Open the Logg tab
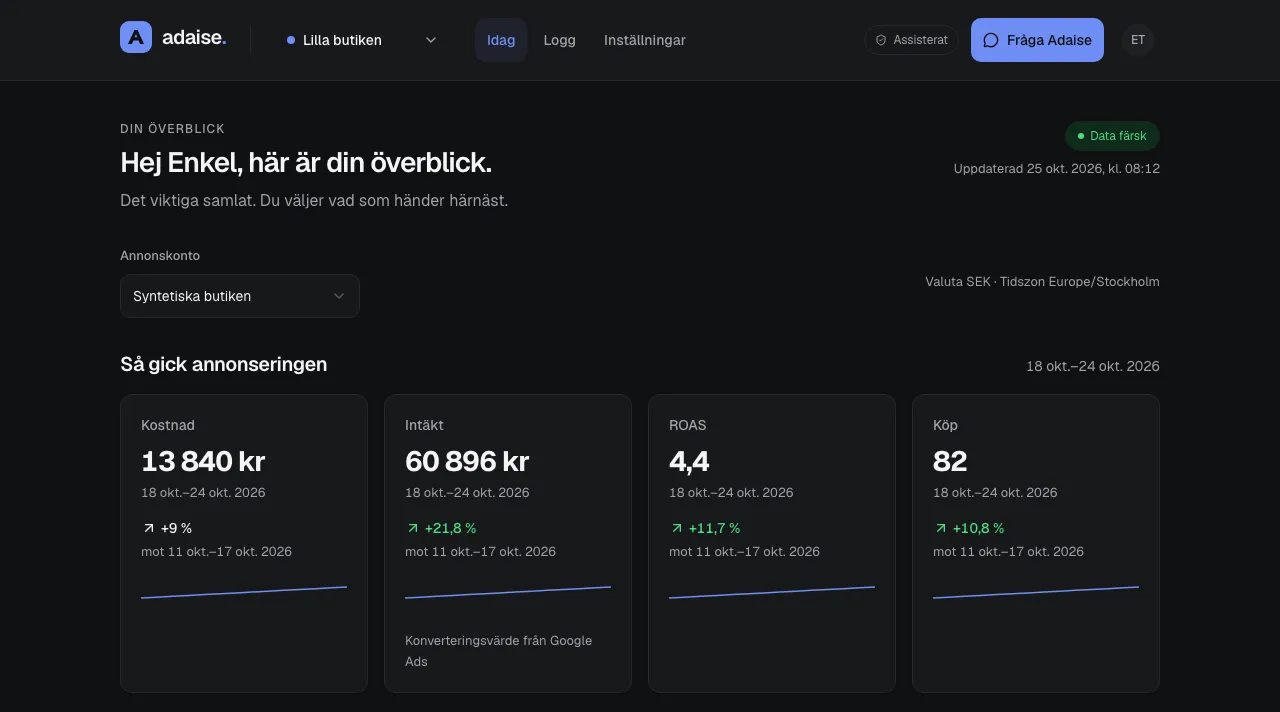This screenshot has height=712, width=1280. (x=559, y=40)
